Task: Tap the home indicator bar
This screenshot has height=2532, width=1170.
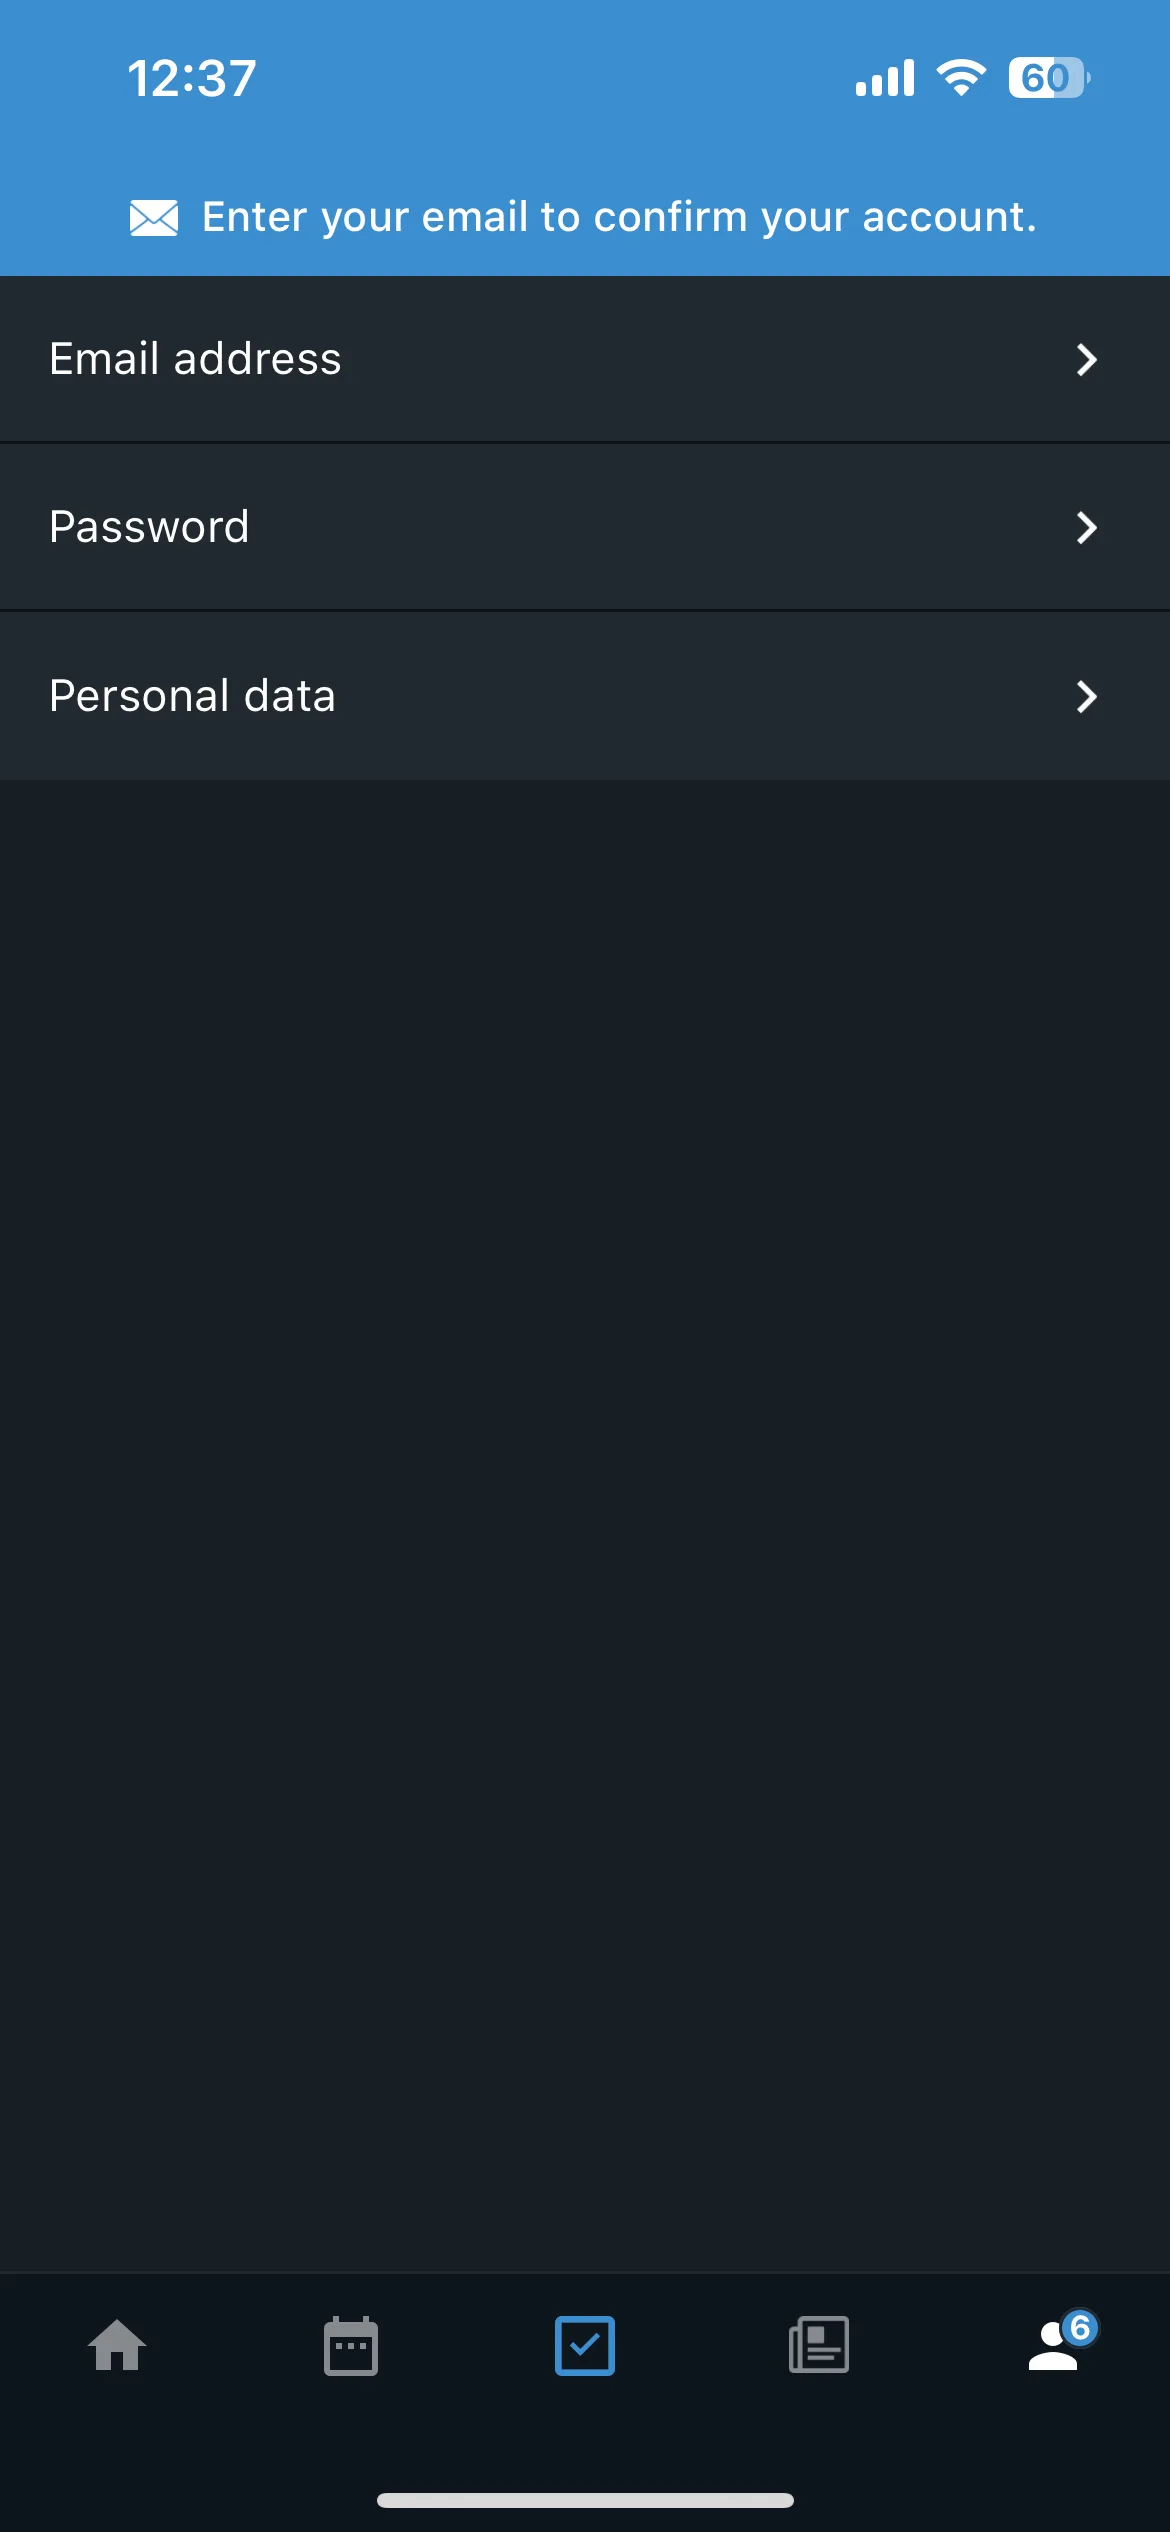Action: [x=585, y=2500]
